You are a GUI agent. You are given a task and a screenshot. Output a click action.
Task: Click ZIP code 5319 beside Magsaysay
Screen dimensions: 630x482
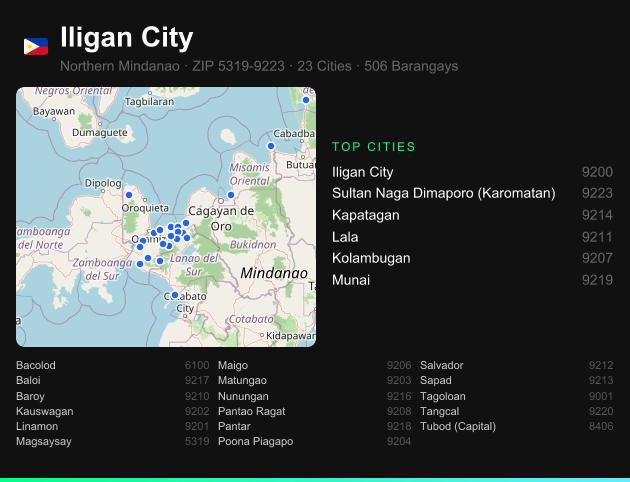[197, 441]
